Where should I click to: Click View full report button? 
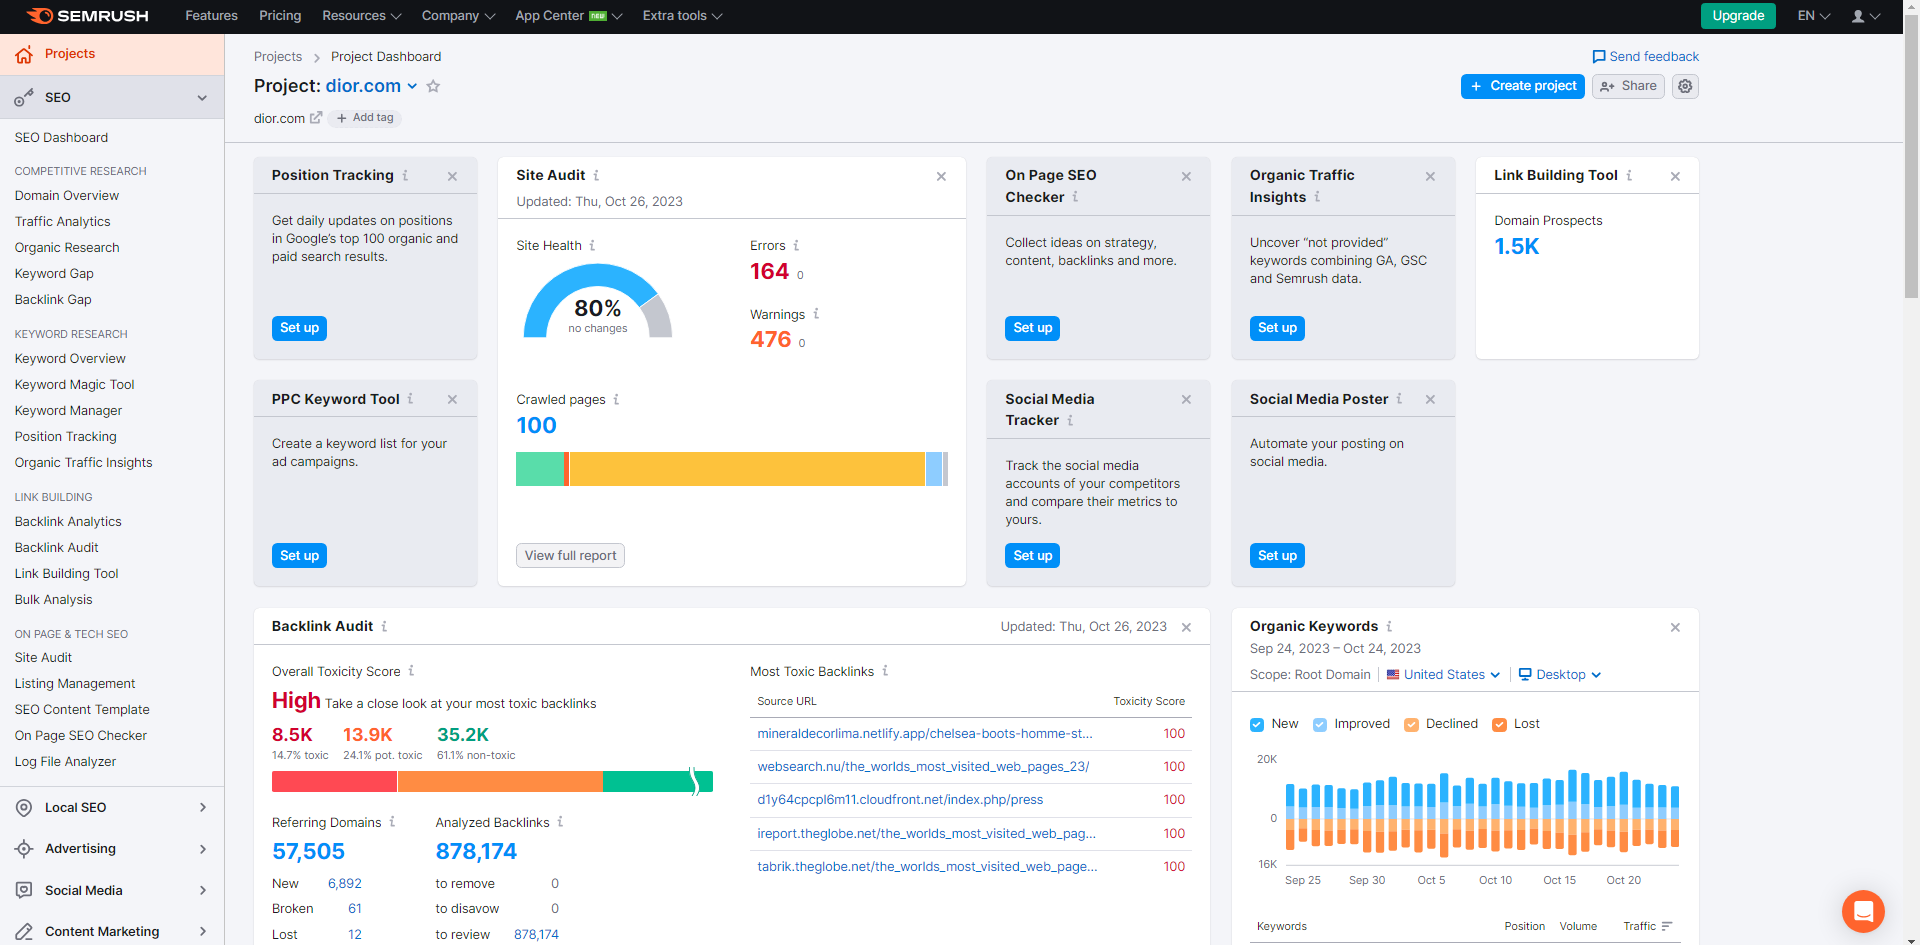point(570,556)
